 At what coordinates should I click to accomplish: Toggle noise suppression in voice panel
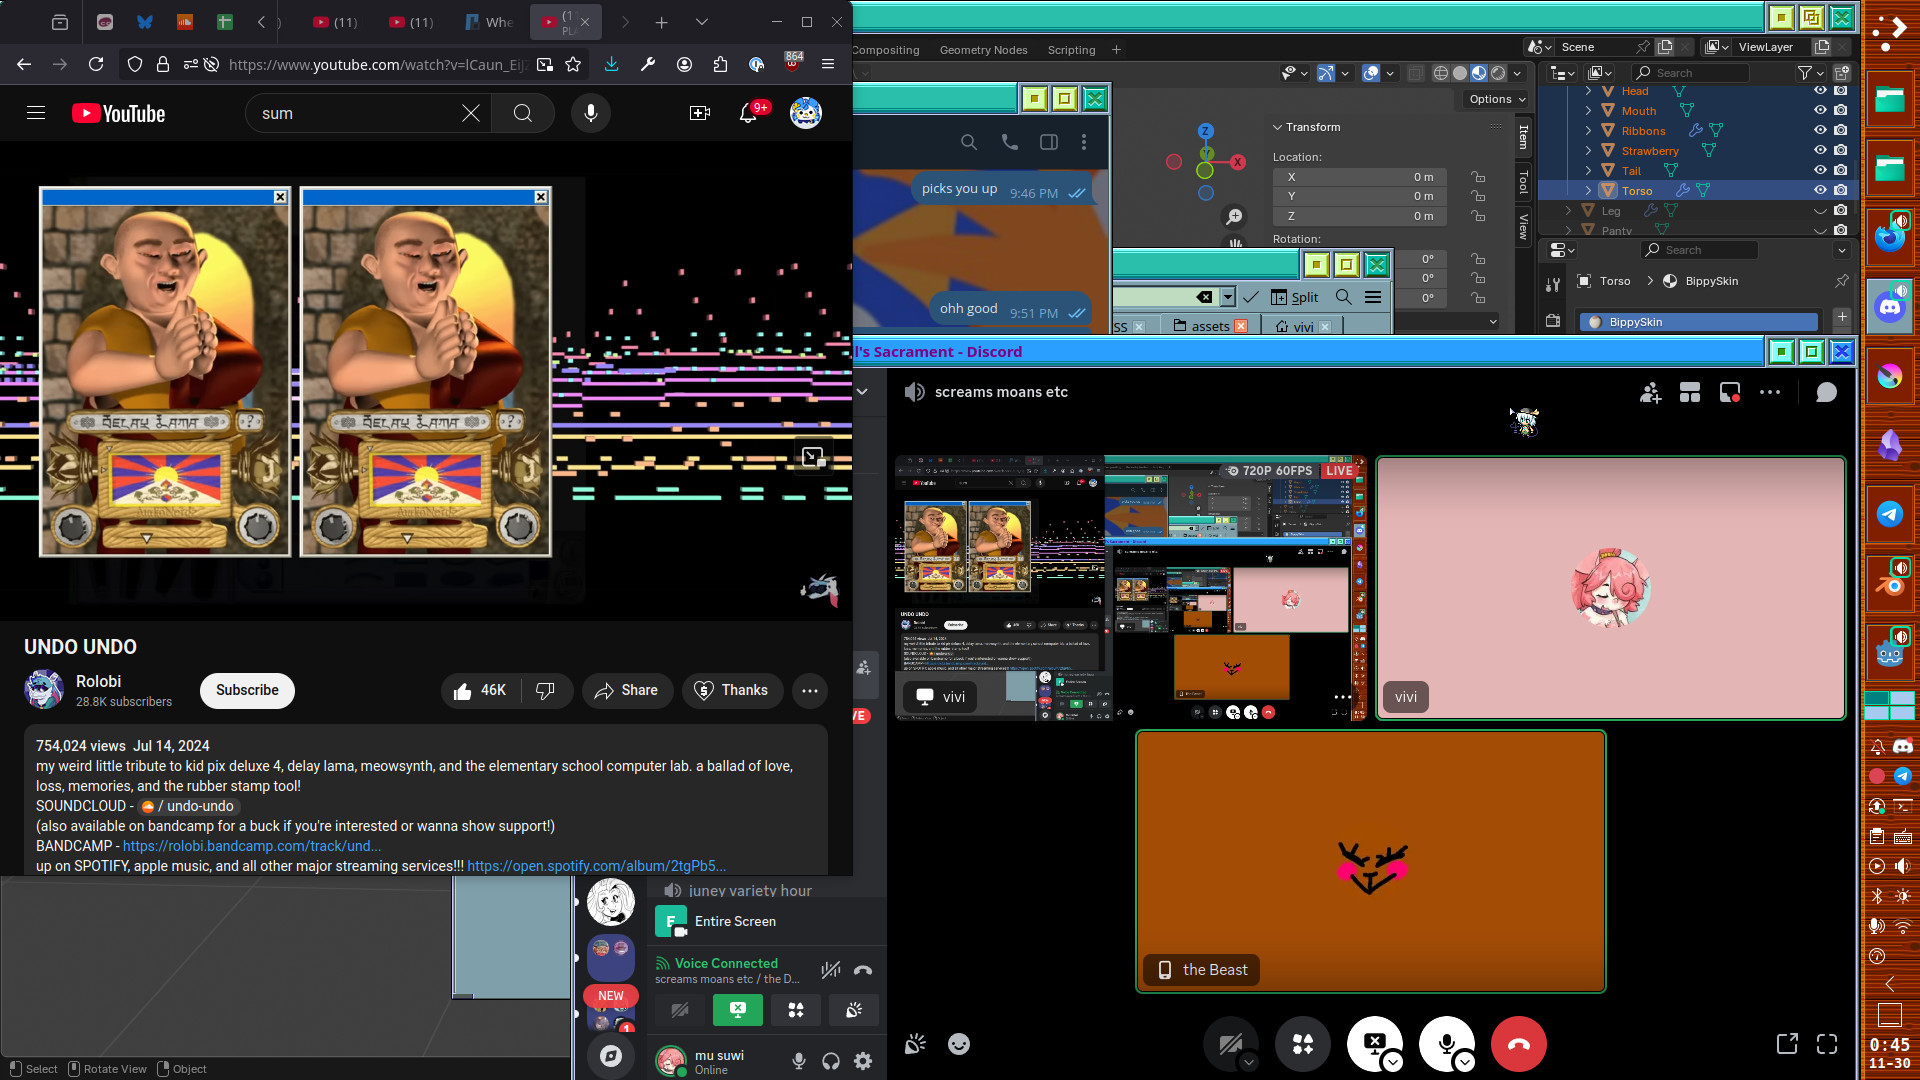coord(831,969)
